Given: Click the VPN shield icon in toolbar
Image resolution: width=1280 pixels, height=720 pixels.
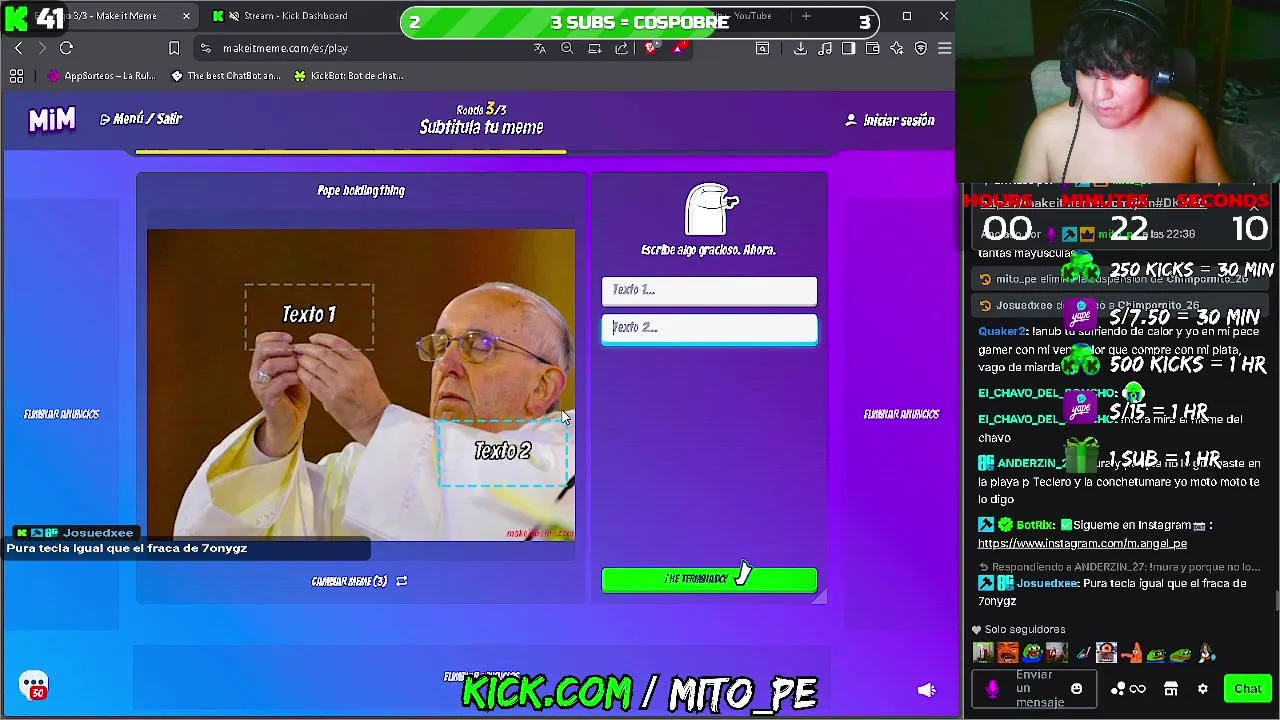Looking at the screenshot, I should [x=920, y=48].
